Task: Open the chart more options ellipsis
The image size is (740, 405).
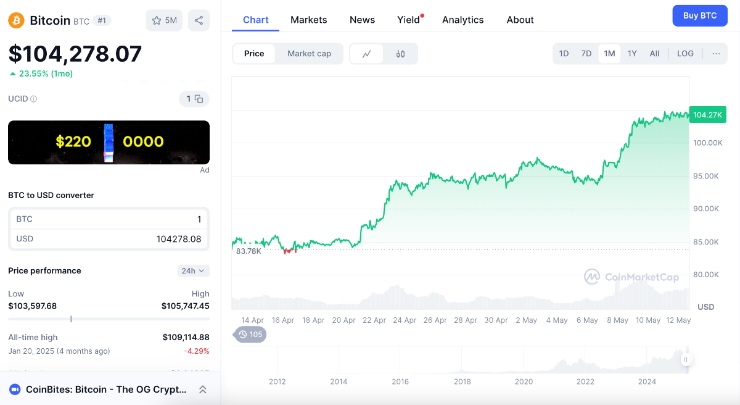Action: point(716,54)
